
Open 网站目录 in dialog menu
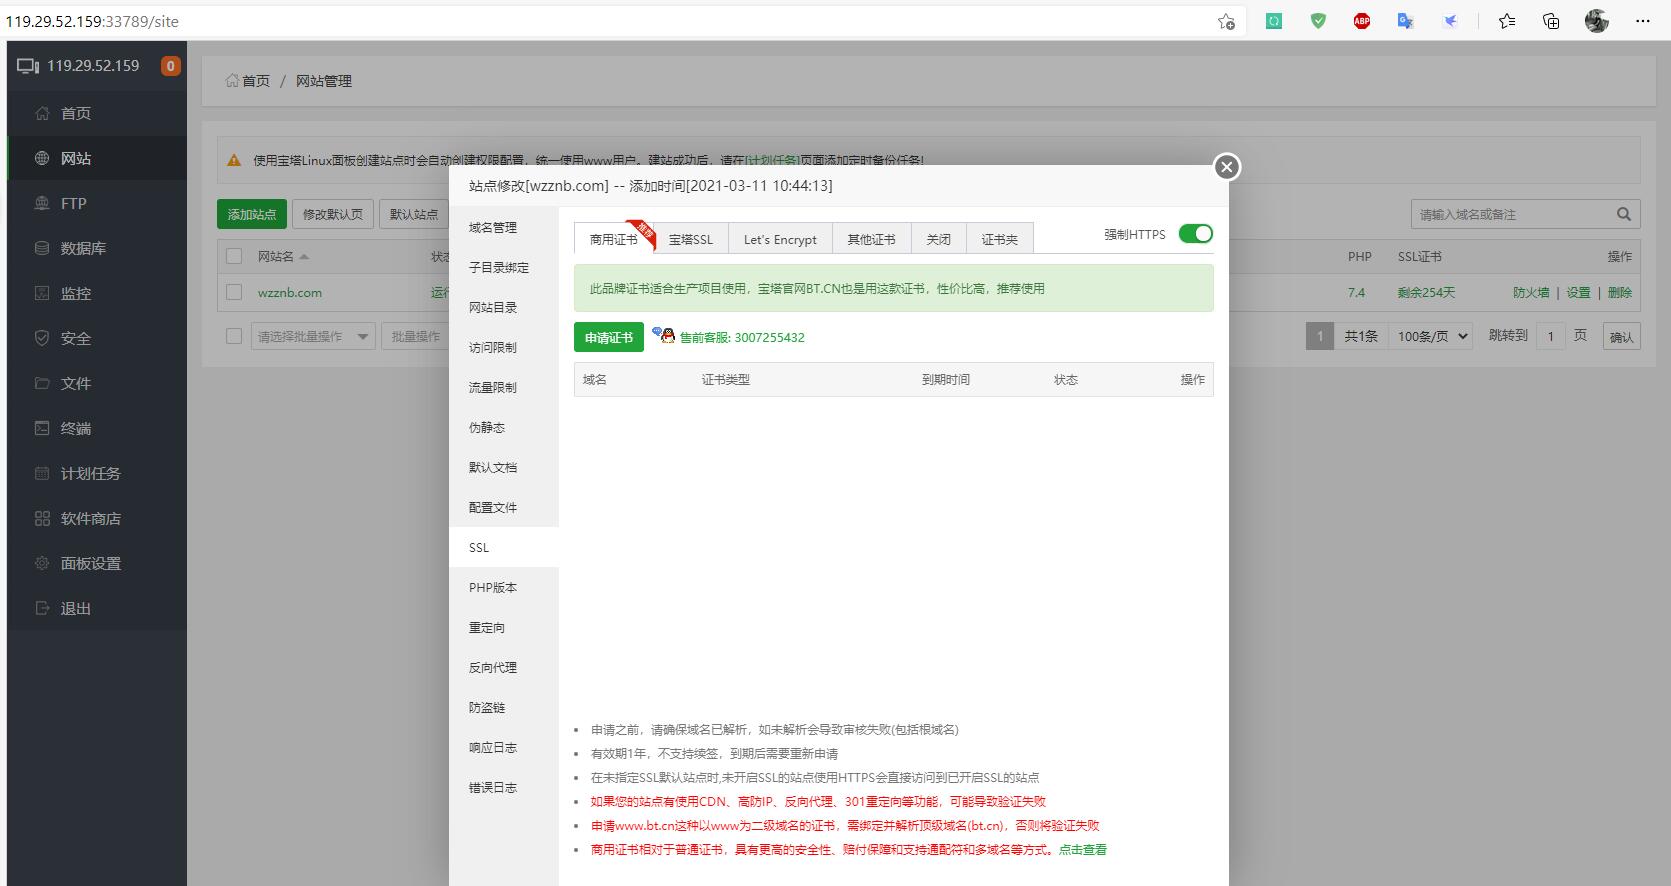(x=504, y=307)
